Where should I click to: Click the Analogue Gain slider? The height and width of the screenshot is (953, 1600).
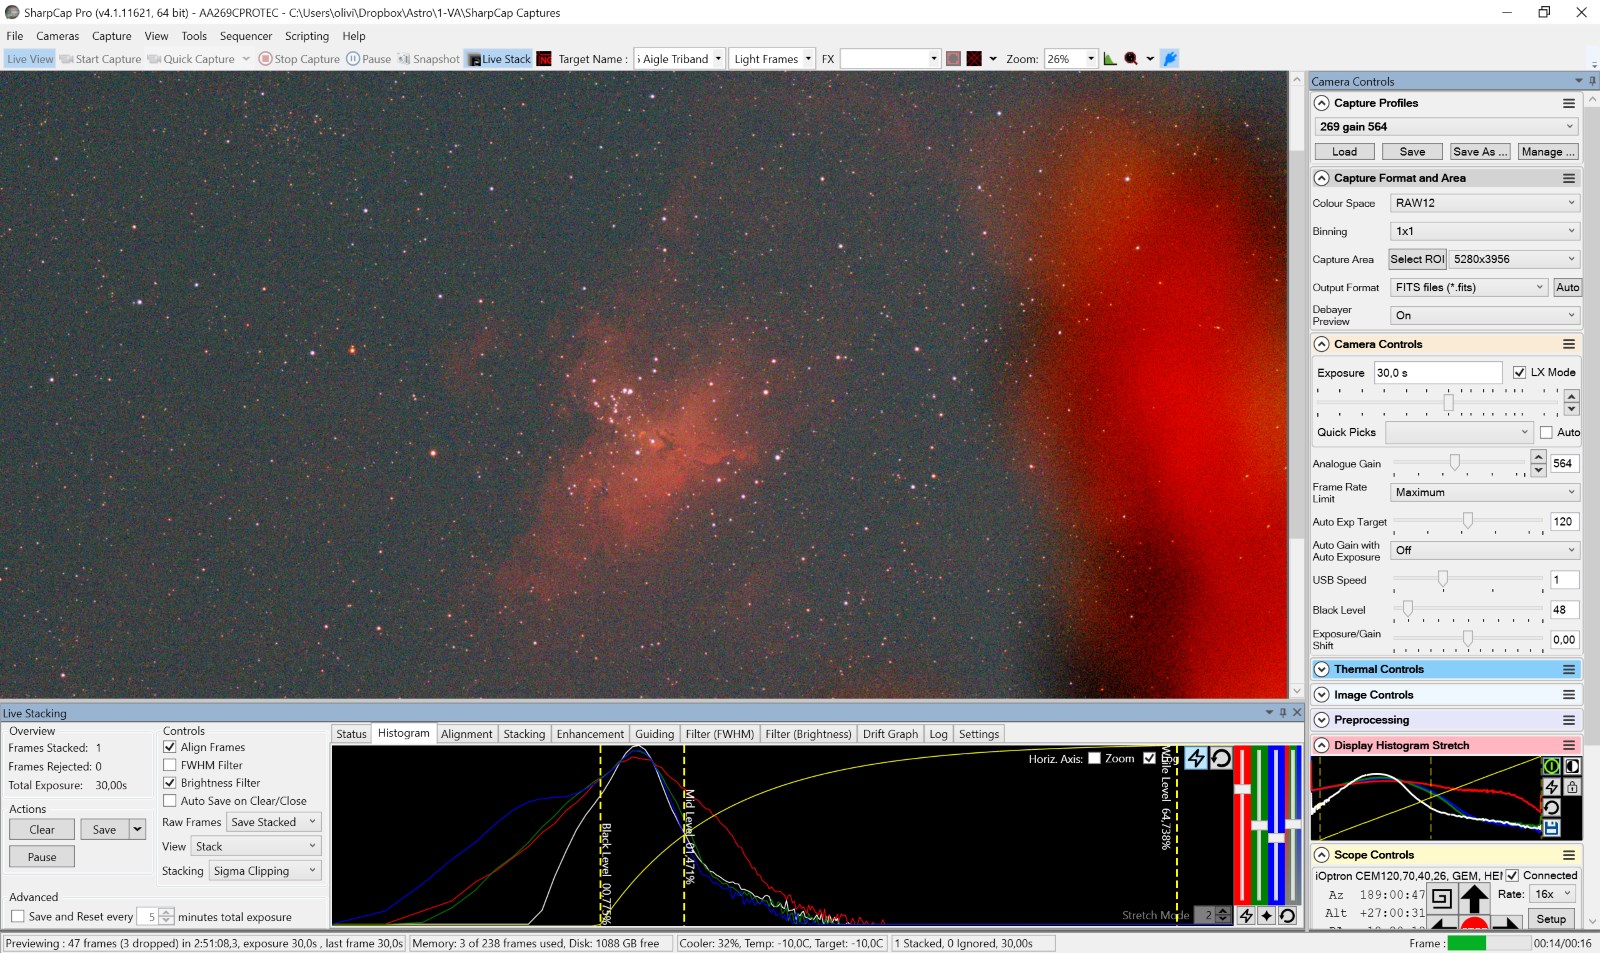(x=1455, y=463)
